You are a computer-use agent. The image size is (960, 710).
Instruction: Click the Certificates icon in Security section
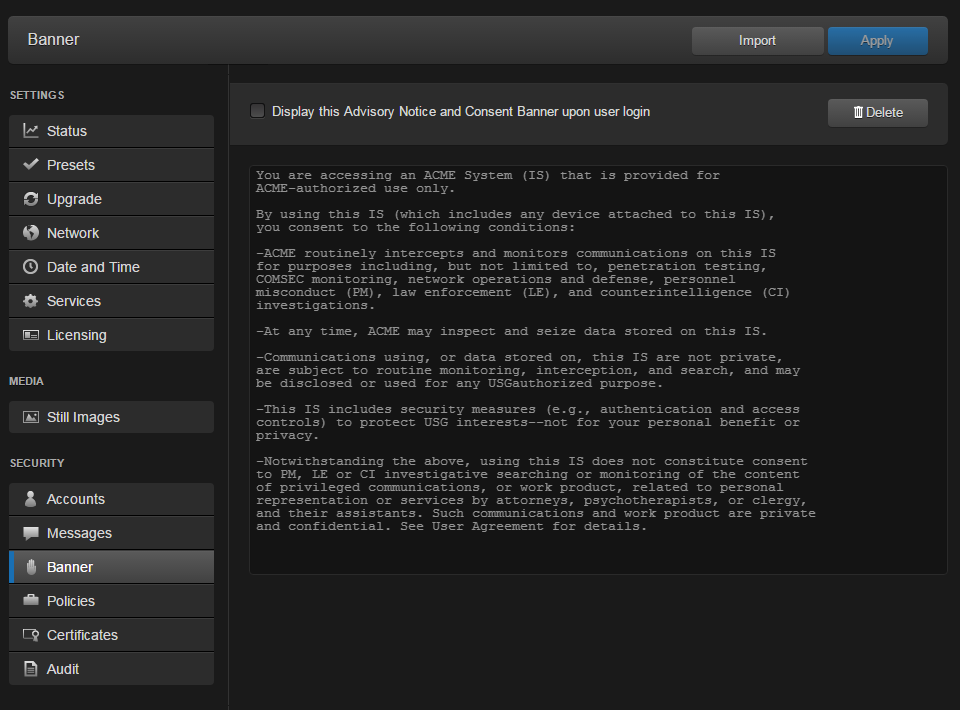(x=31, y=635)
